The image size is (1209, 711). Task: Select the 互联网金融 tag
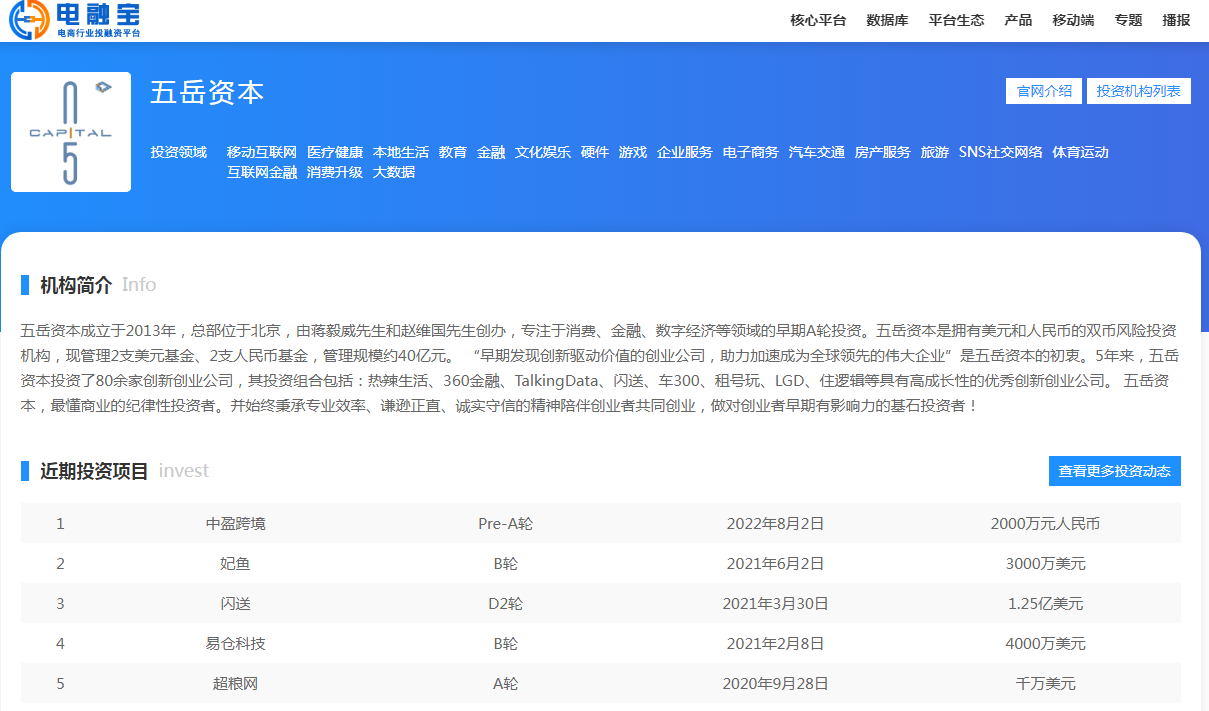tap(262, 172)
